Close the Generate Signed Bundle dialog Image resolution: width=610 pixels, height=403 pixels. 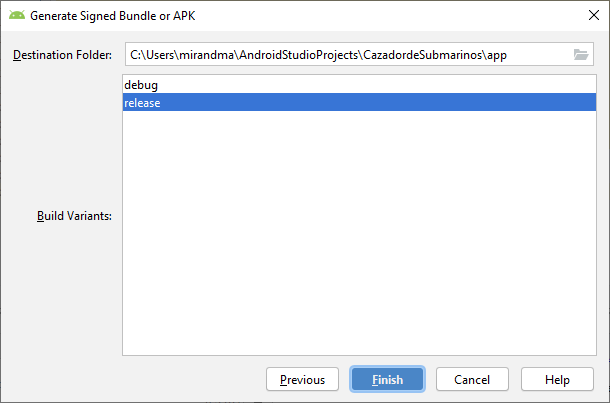pyautogui.click(x=590, y=14)
